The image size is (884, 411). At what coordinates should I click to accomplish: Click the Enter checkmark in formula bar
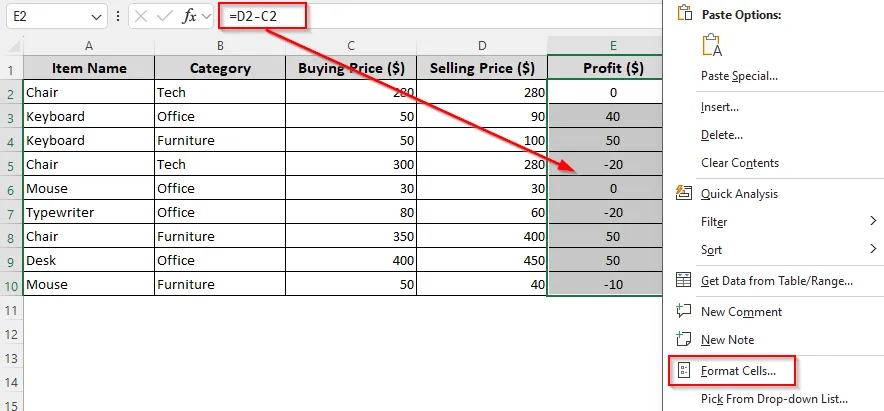tap(165, 17)
